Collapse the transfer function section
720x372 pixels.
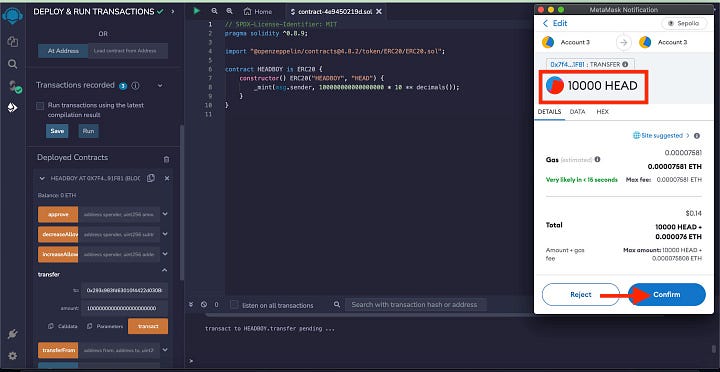pyautogui.click(x=164, y=271)
